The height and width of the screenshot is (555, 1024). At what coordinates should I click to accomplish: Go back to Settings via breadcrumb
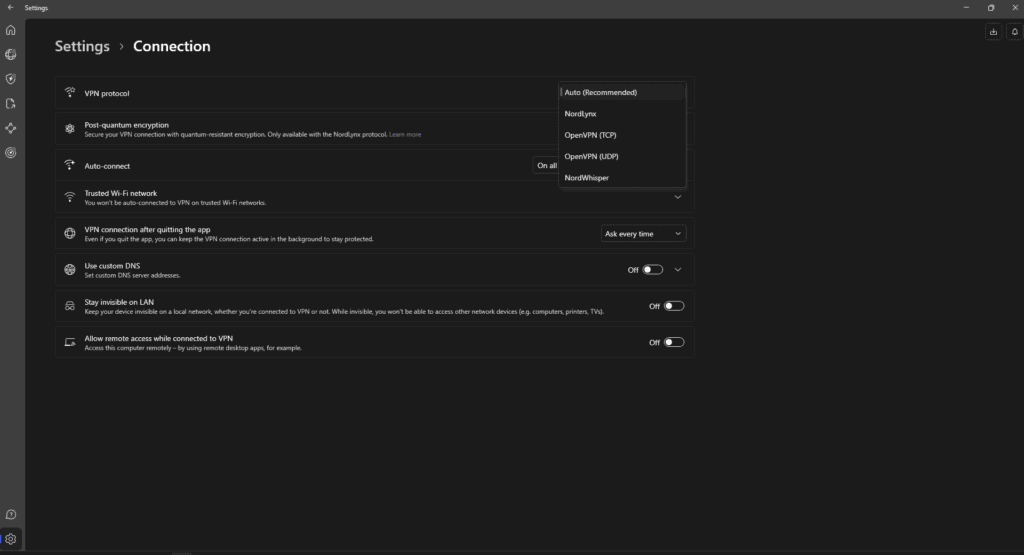pyautogui.click(x=82, y=46)
